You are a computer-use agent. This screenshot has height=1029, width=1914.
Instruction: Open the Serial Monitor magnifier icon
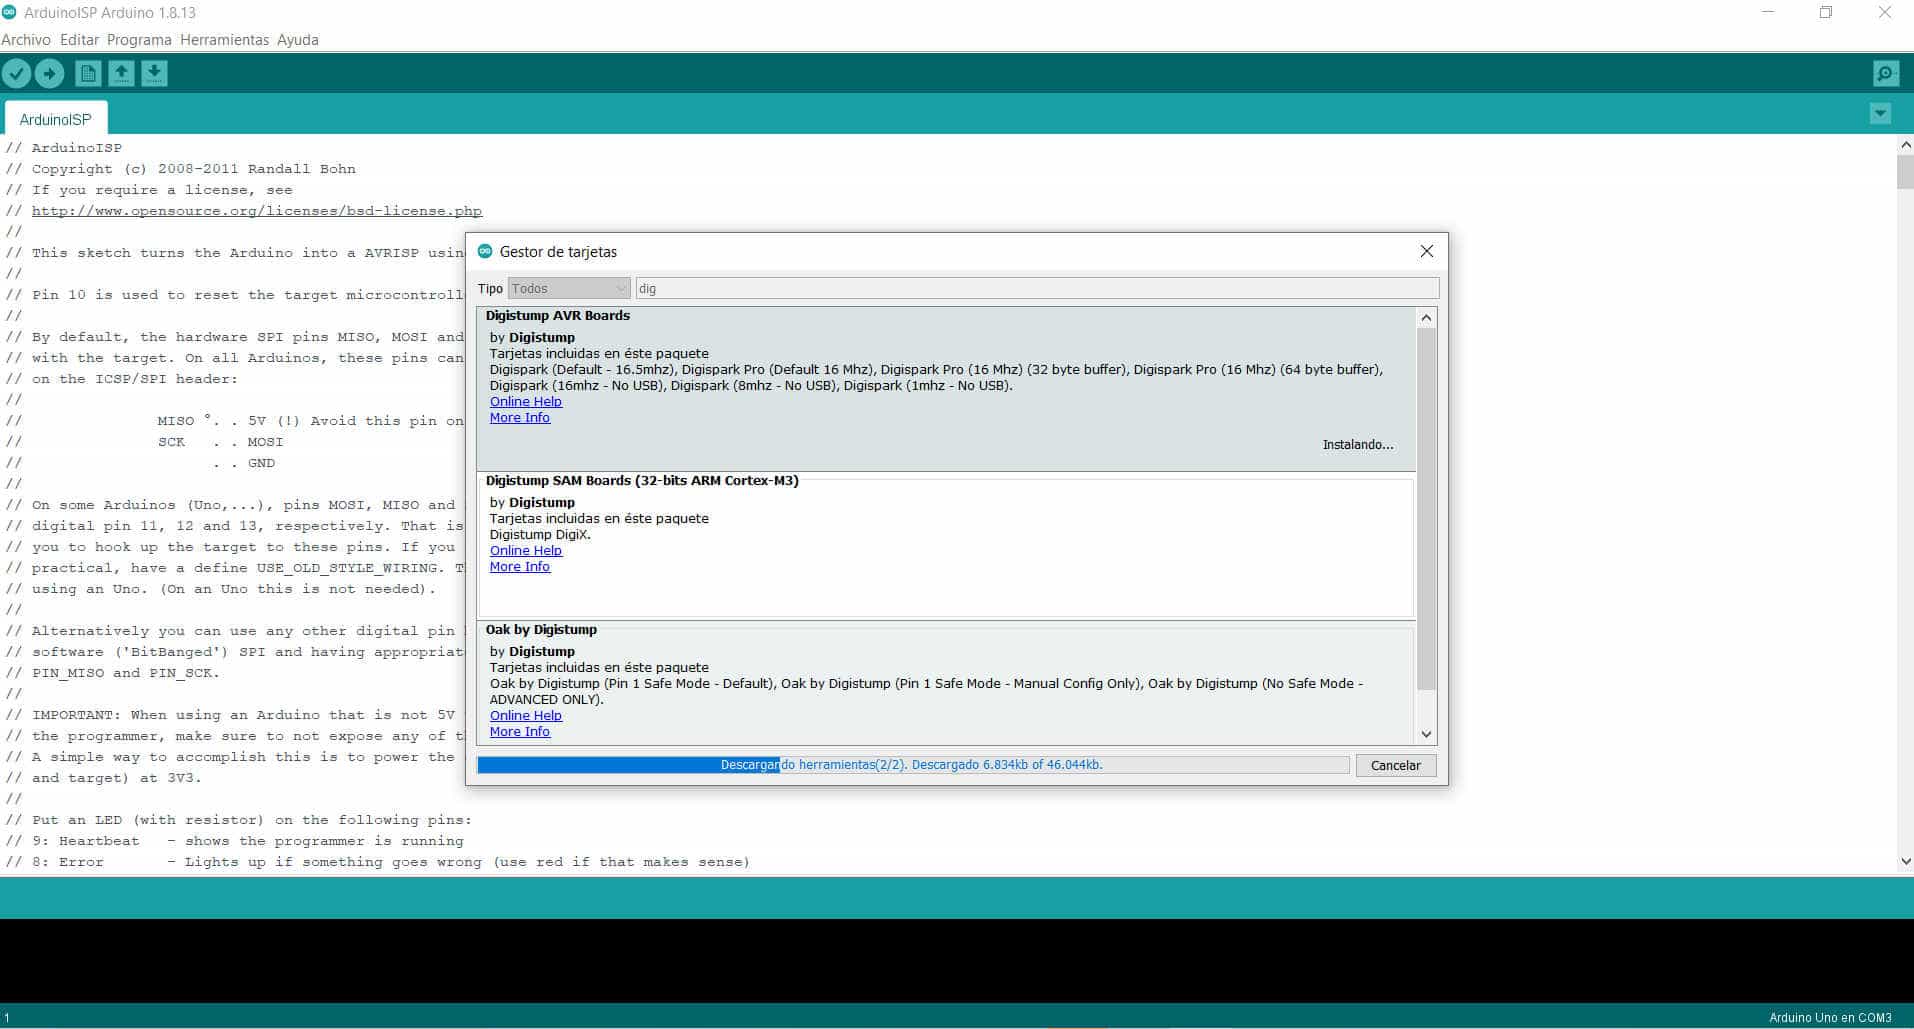pyautogui.click(x=1886, y=73)
